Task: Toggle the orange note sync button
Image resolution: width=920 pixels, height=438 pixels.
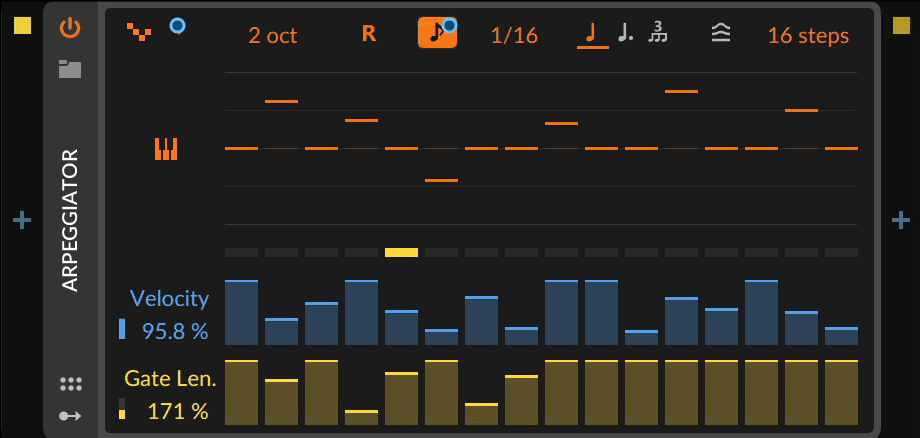Action: click(437, 33)
